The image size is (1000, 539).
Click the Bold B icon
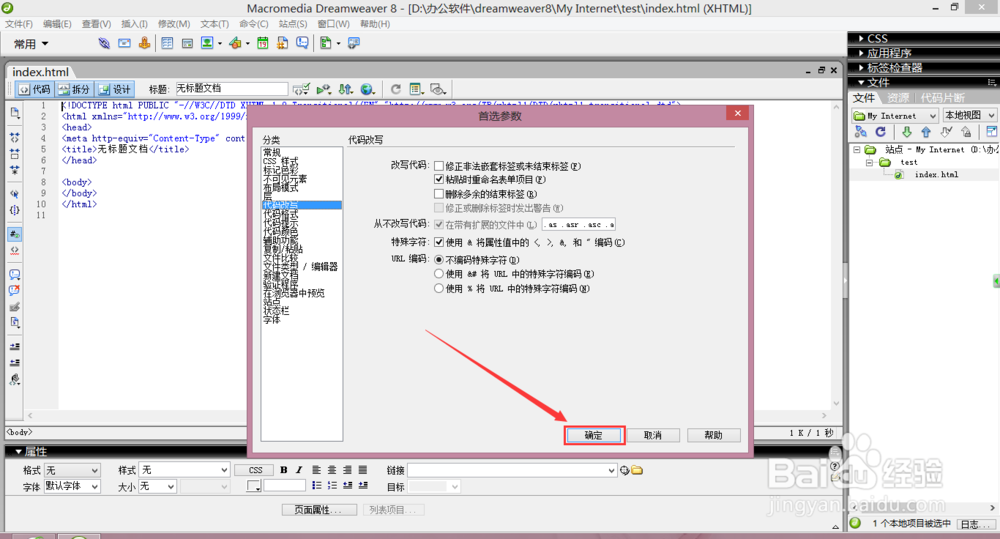[x=284, y=470]
